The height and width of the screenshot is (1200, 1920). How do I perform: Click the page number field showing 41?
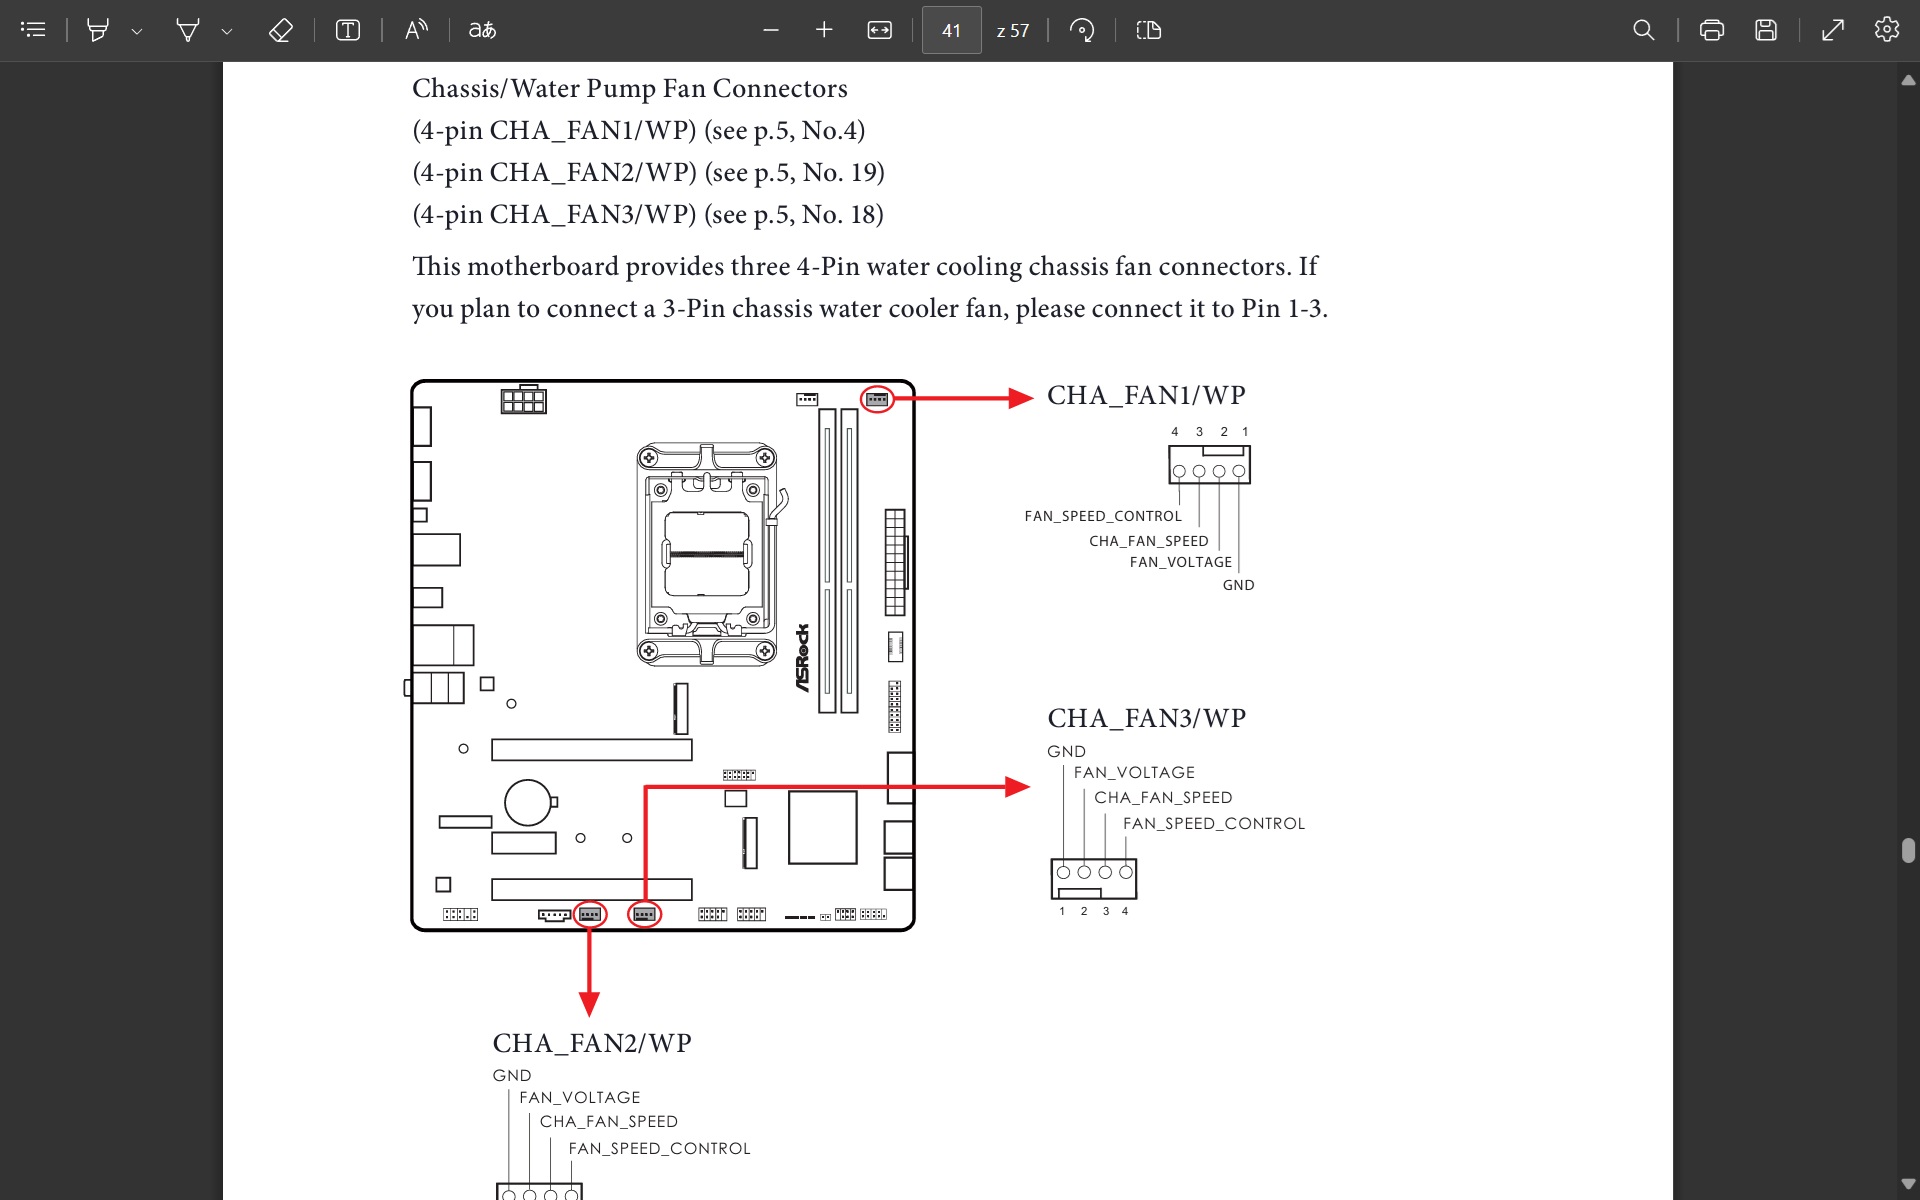click(951, 30)
